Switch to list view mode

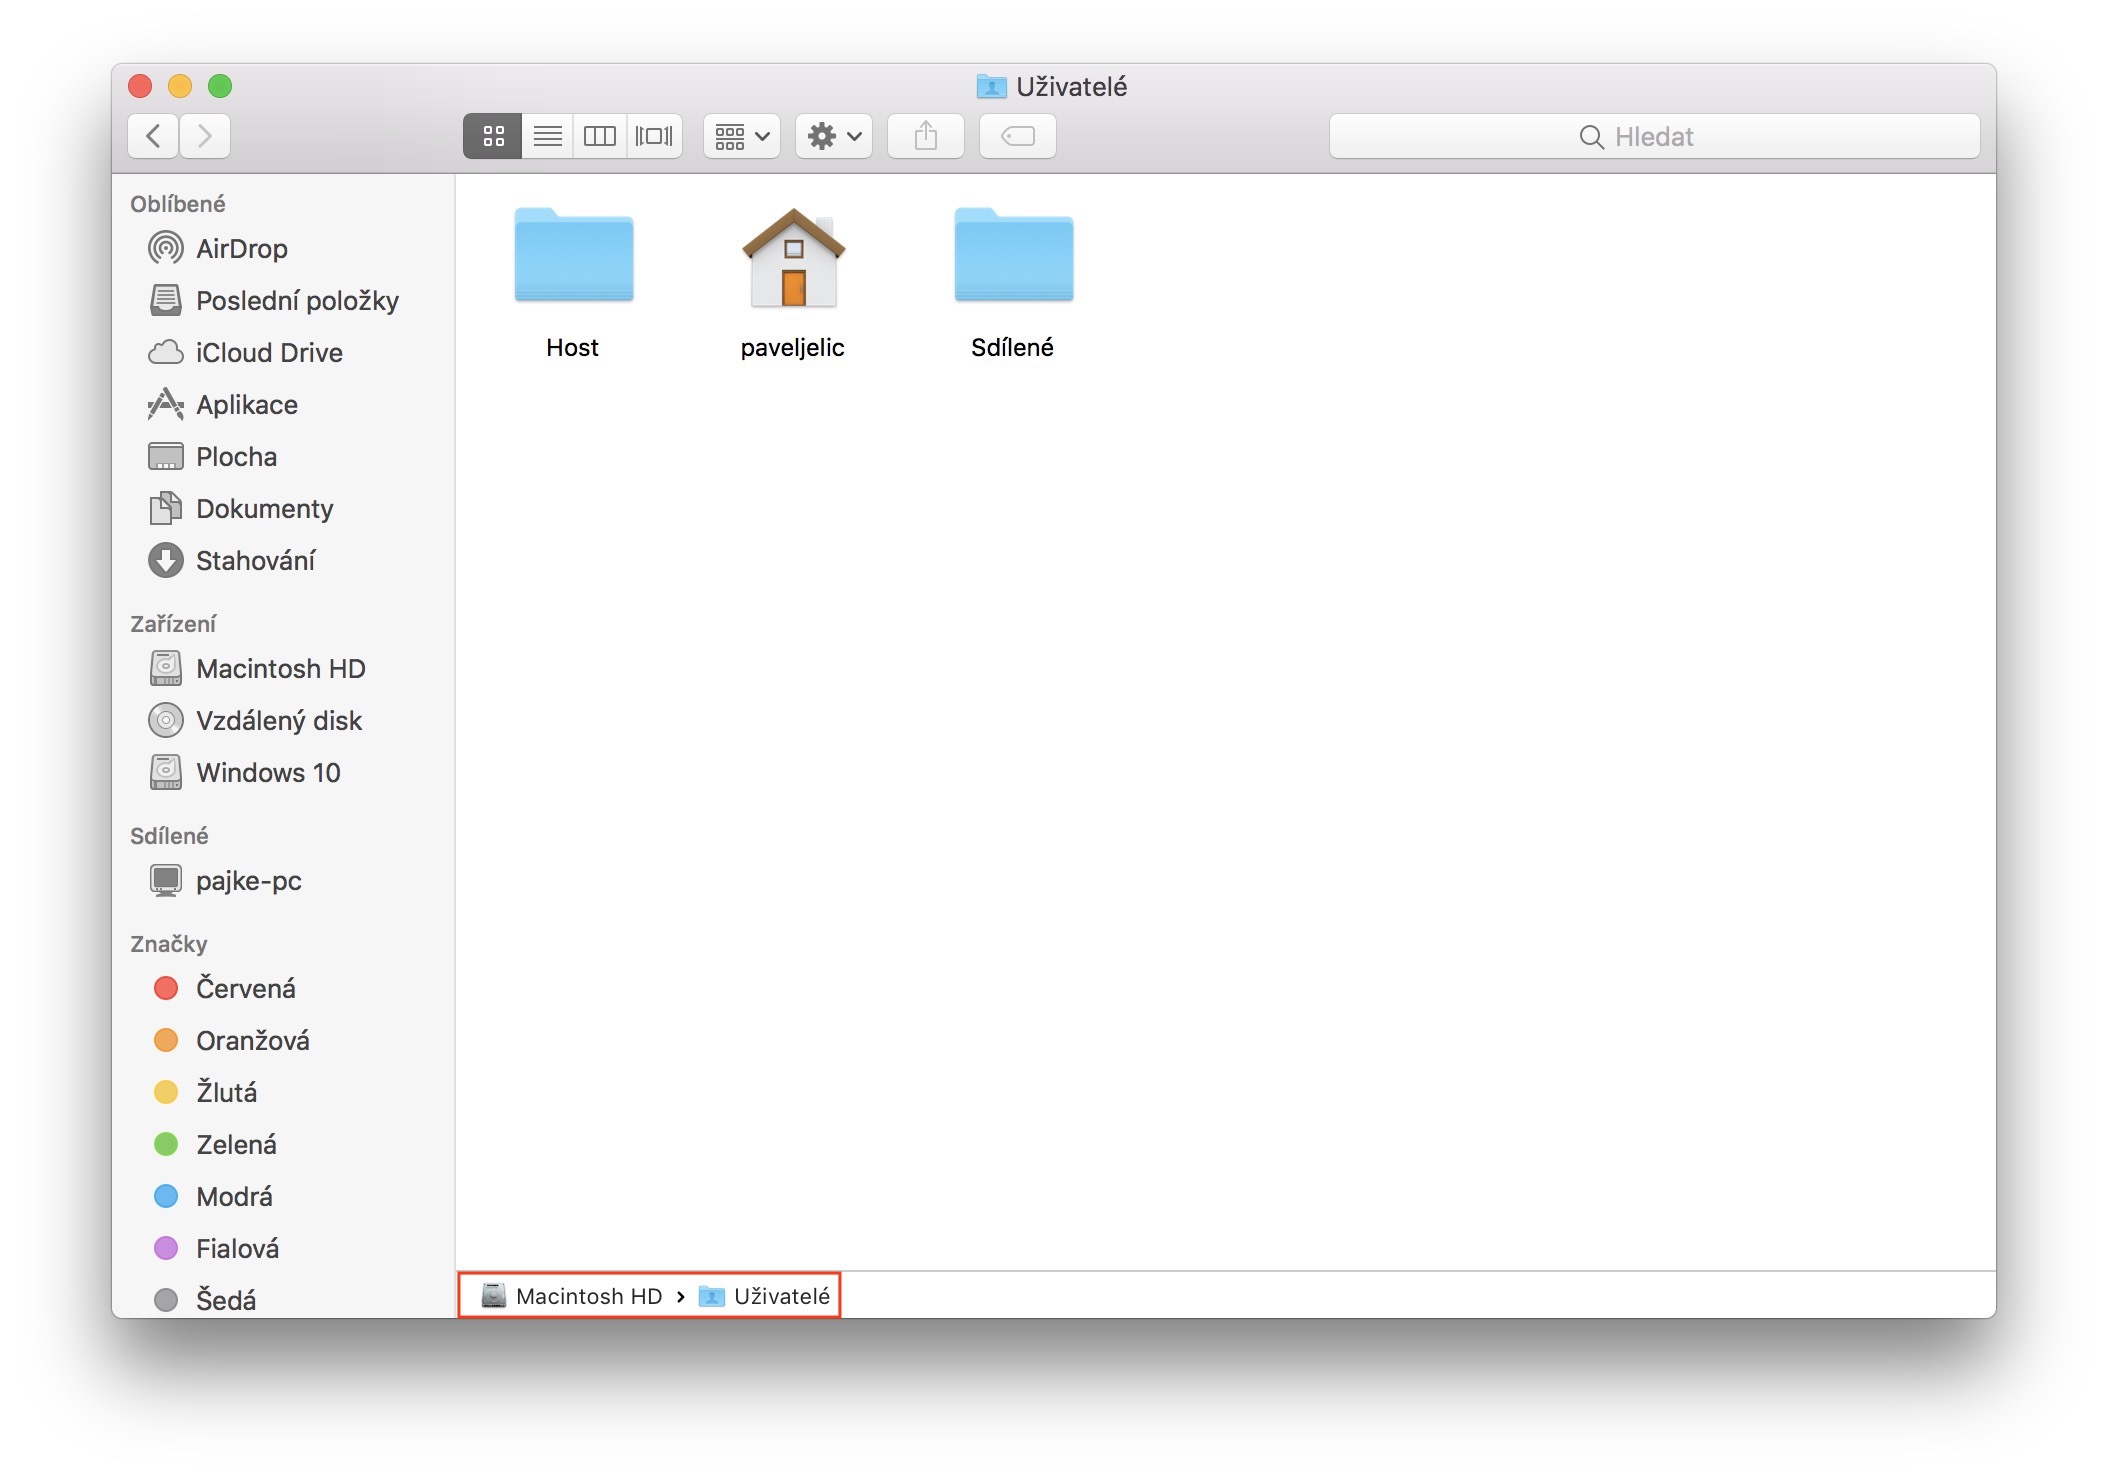coord(547,136)
